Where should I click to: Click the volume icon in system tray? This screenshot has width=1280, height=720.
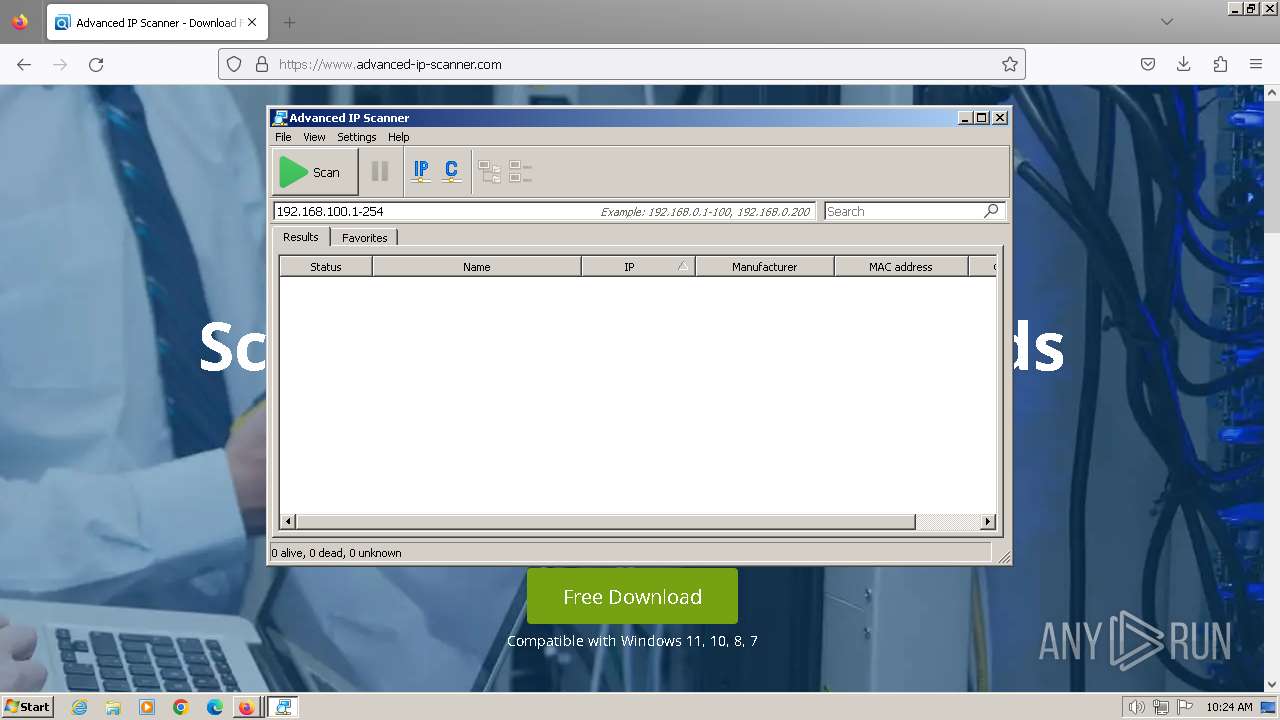click(x=1137, y=707)
